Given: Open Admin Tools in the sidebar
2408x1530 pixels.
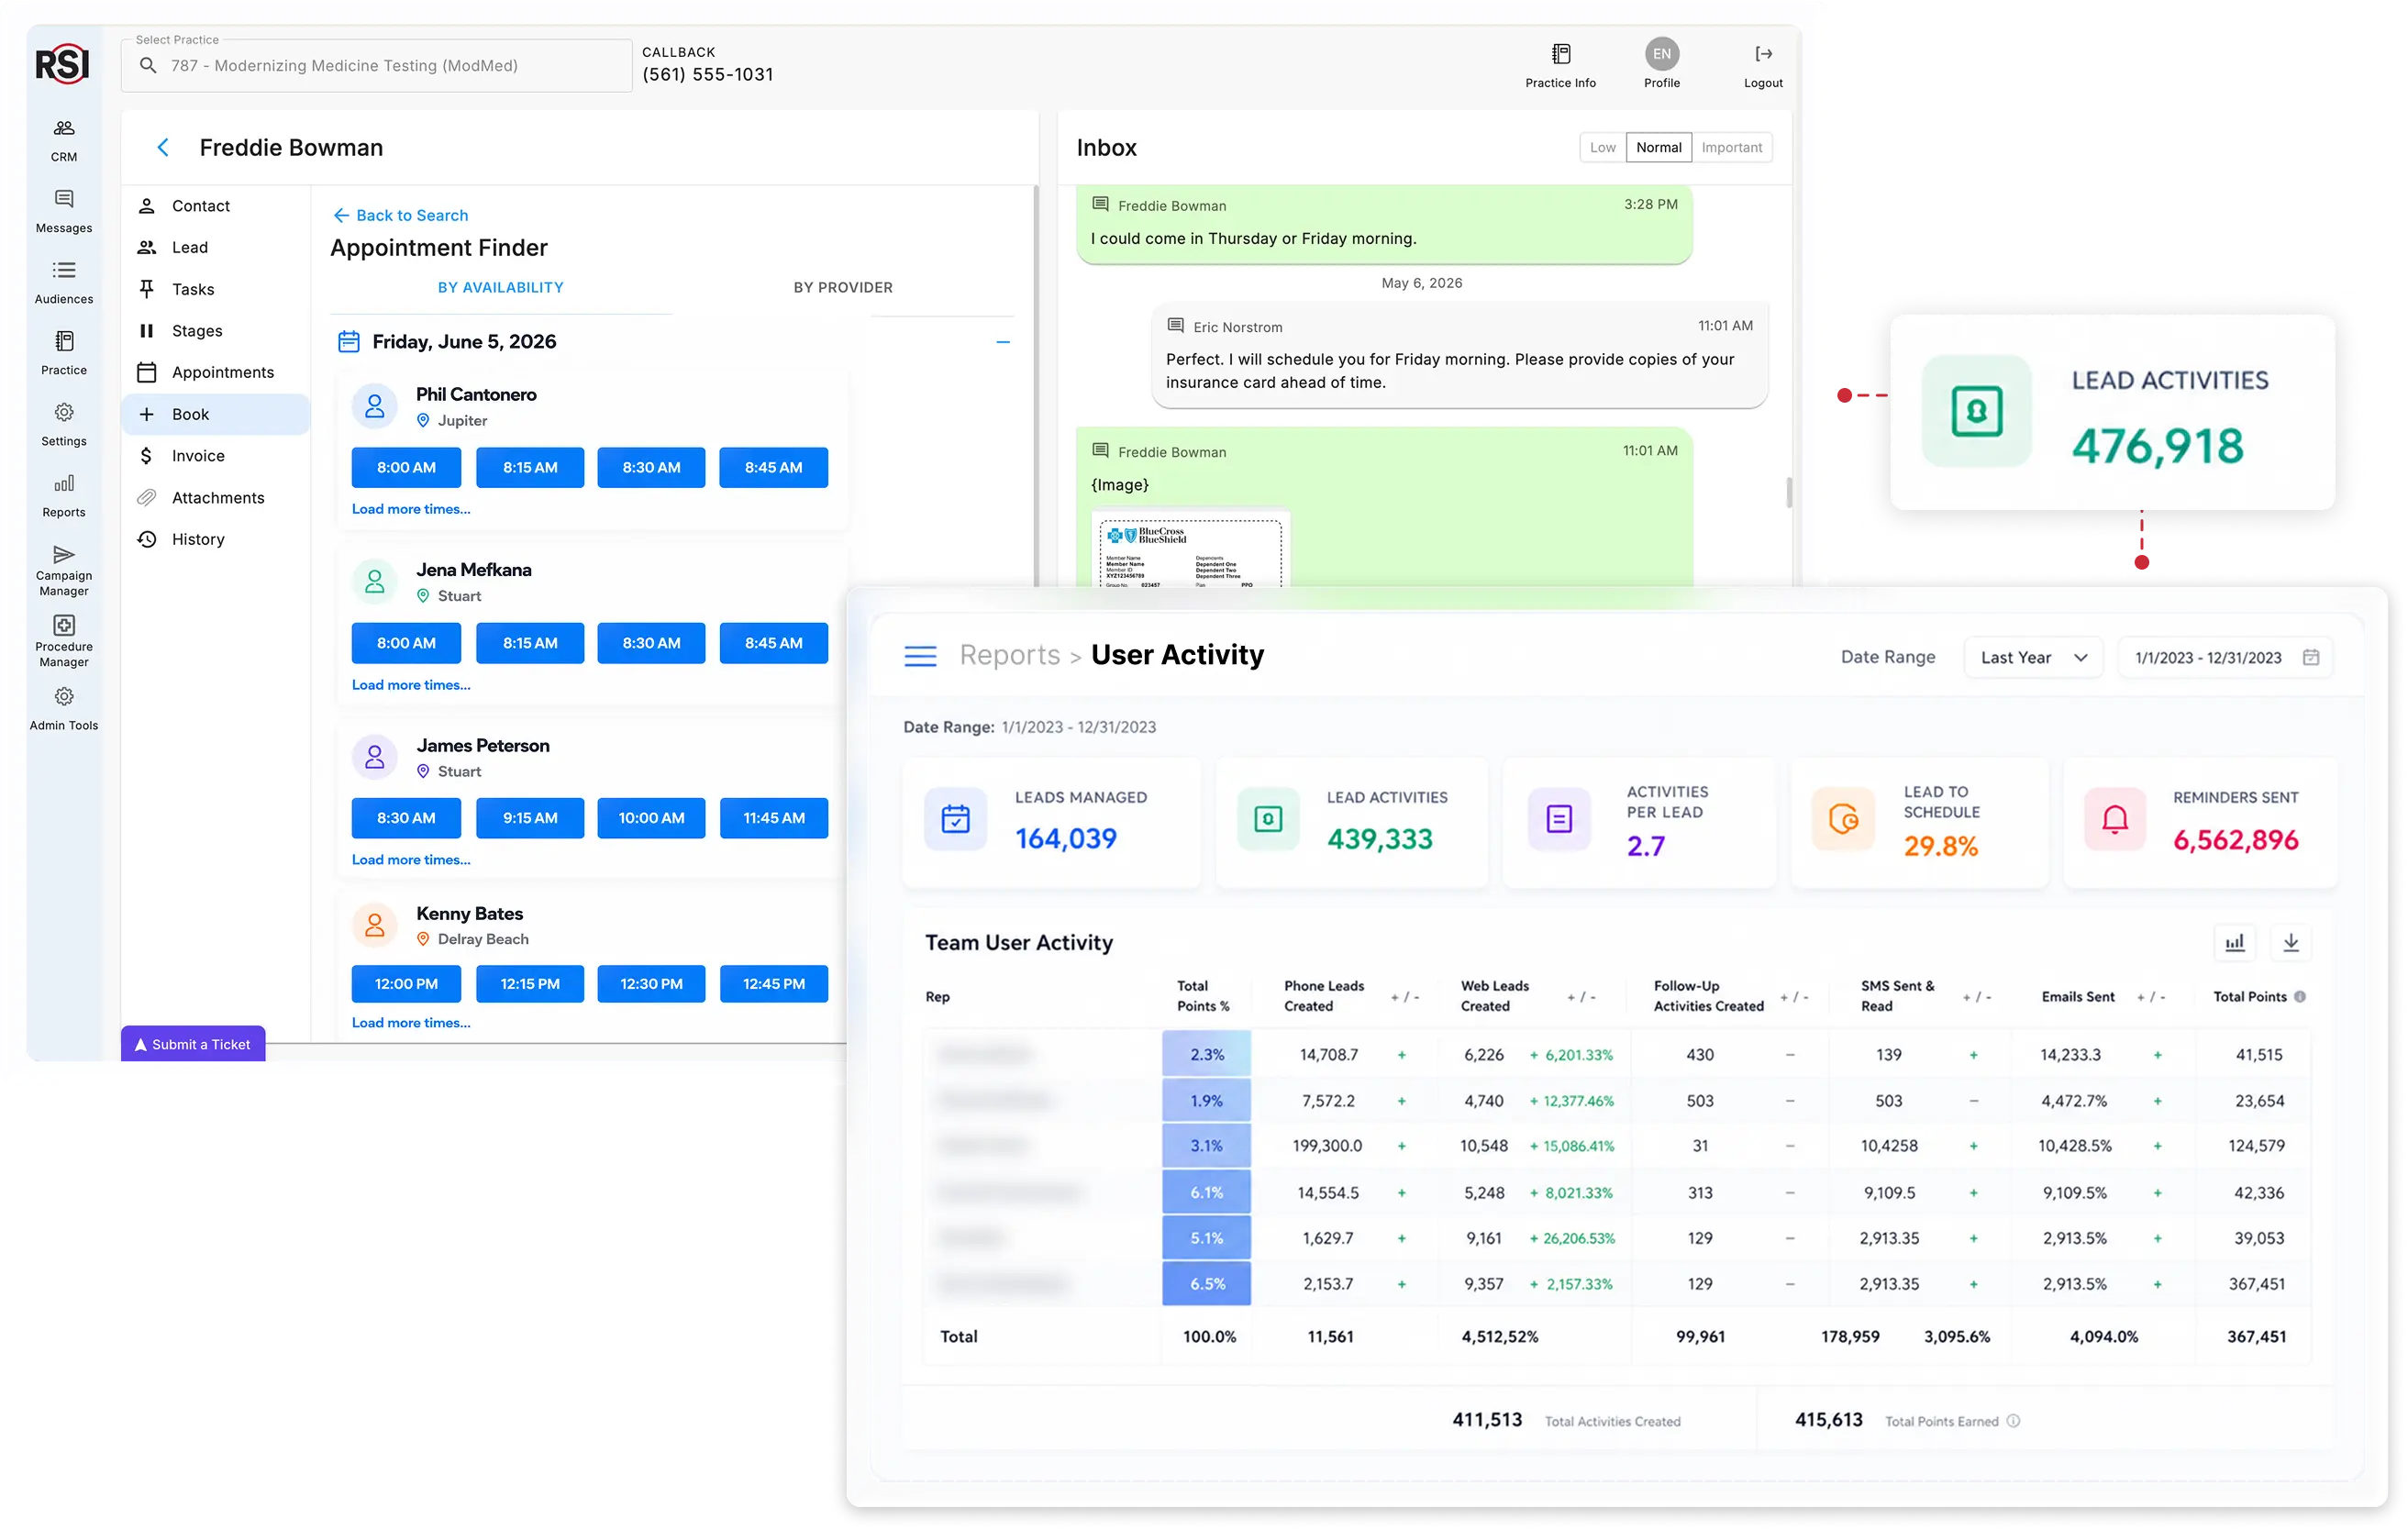Looking at the screenshot, I should pyautogui.click(x=64, y=708).
